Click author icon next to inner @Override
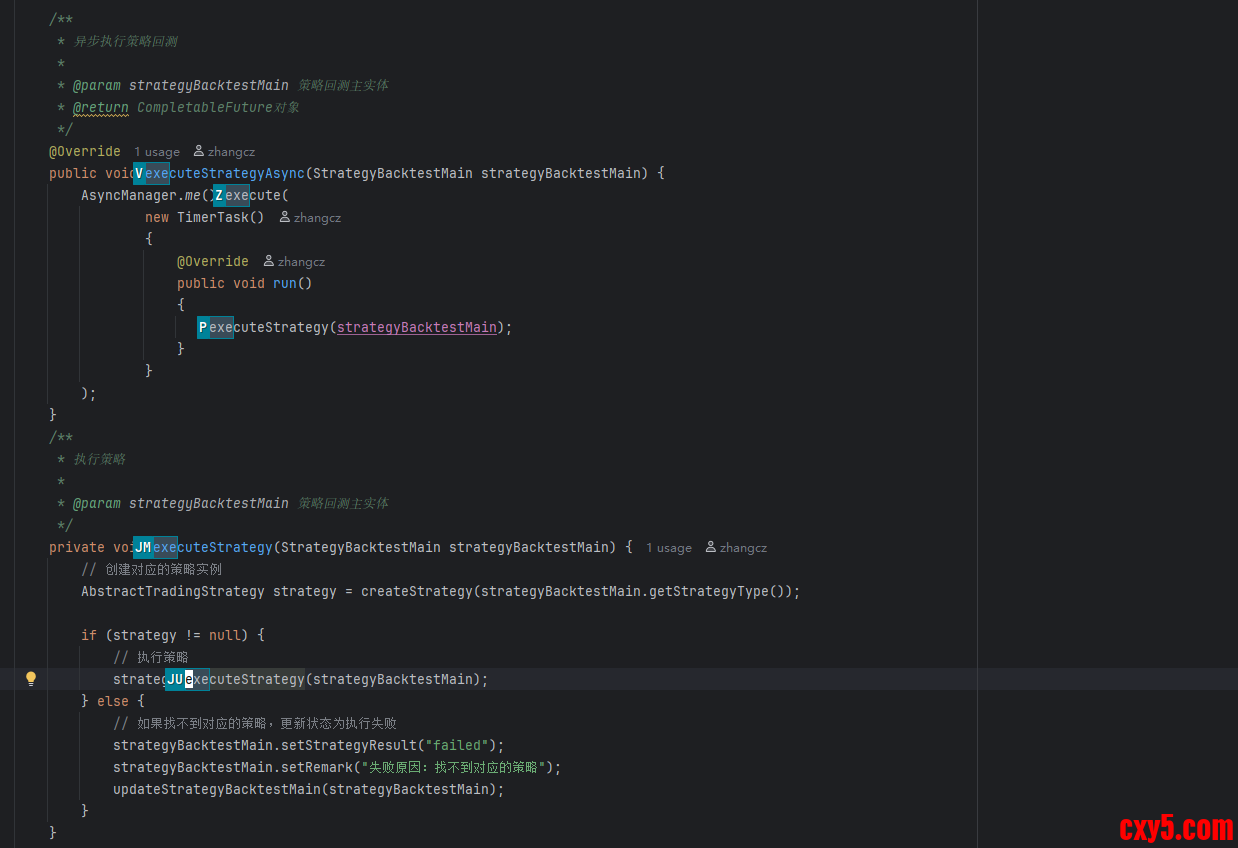This screenshot has width=1238, height=848. 269,262
